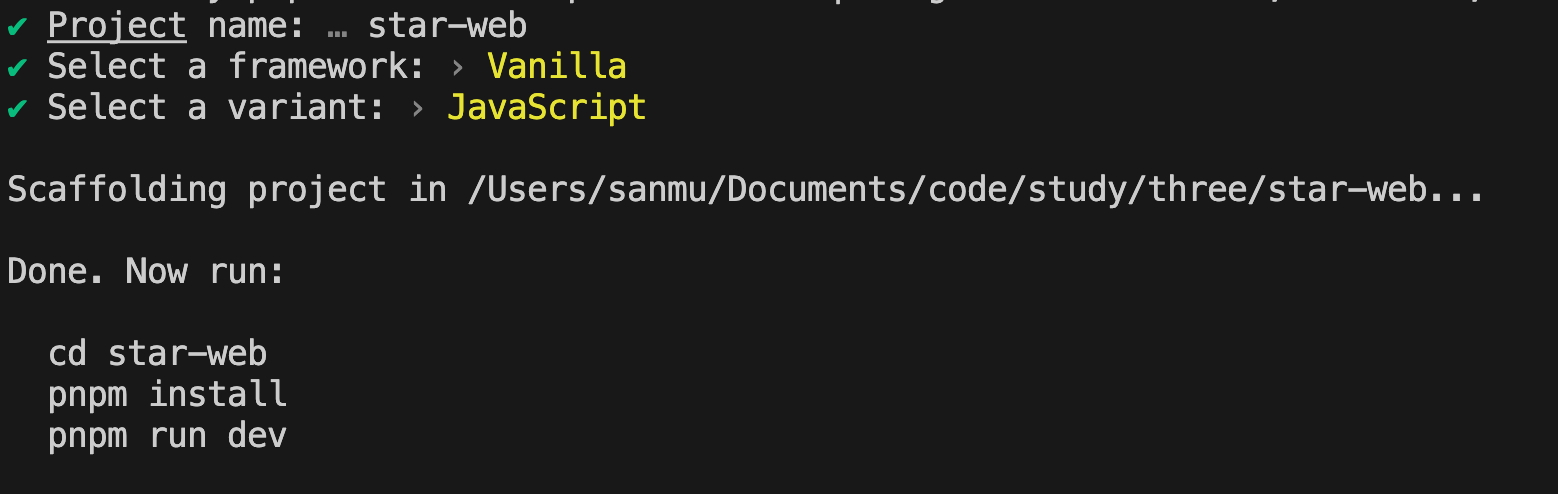Click the yellow JavaScript variant text

[x=547, y=107]
